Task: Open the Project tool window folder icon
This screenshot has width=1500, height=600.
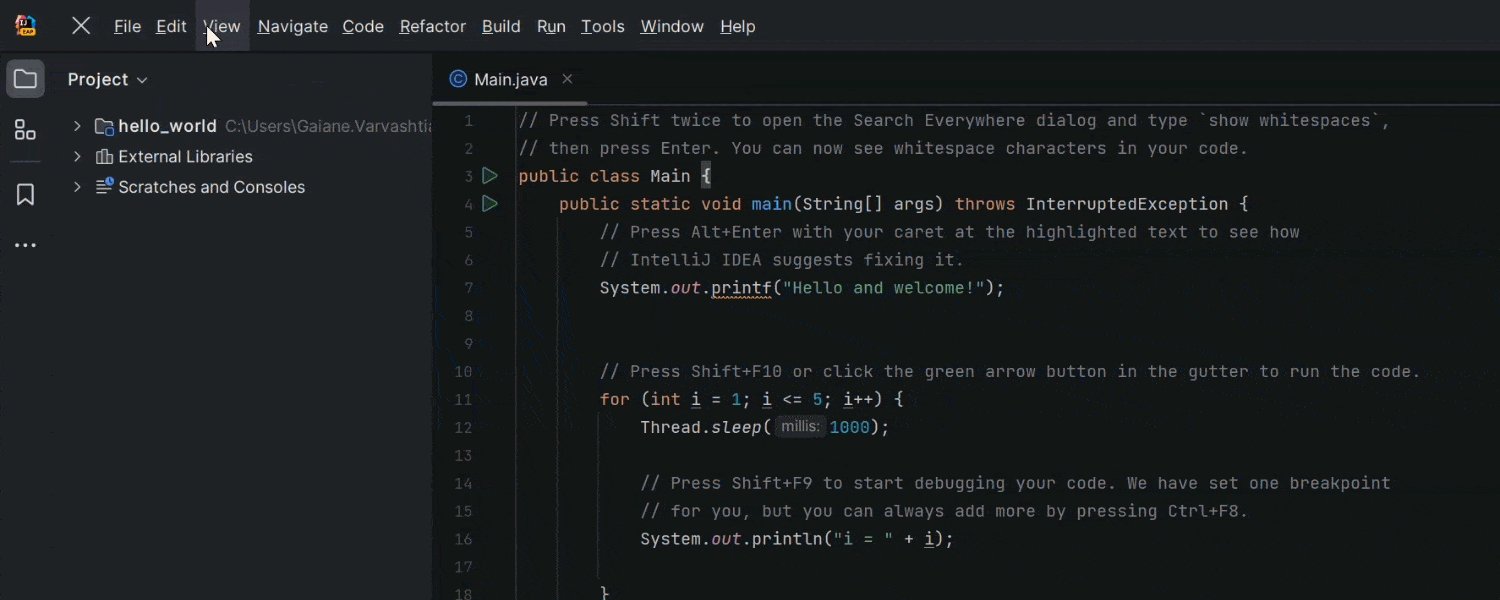Action: click(x=25, y=79)
